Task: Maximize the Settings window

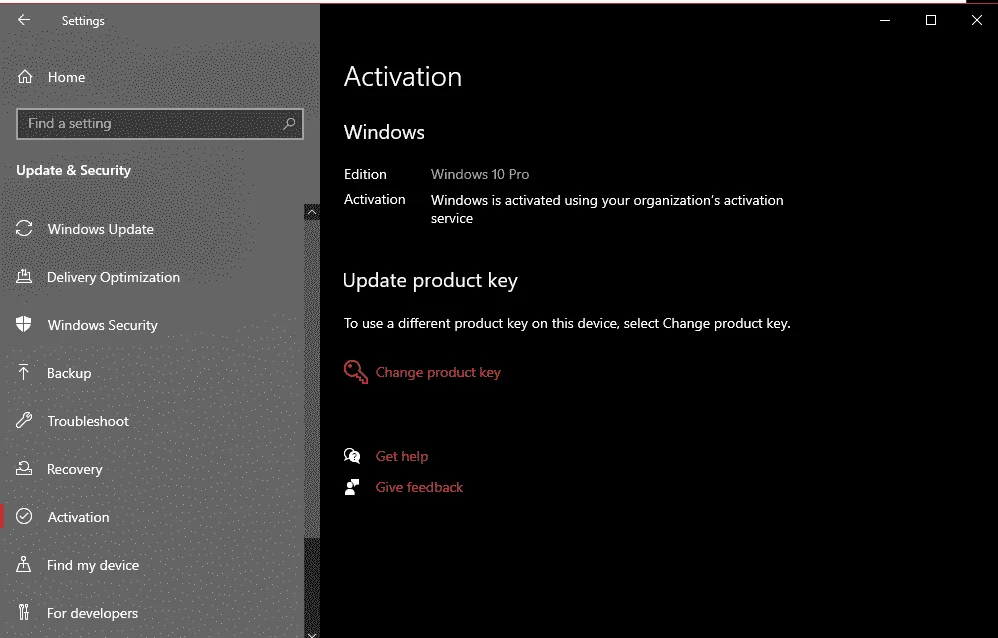Action: pyautogui.click(x=931, y=20)
